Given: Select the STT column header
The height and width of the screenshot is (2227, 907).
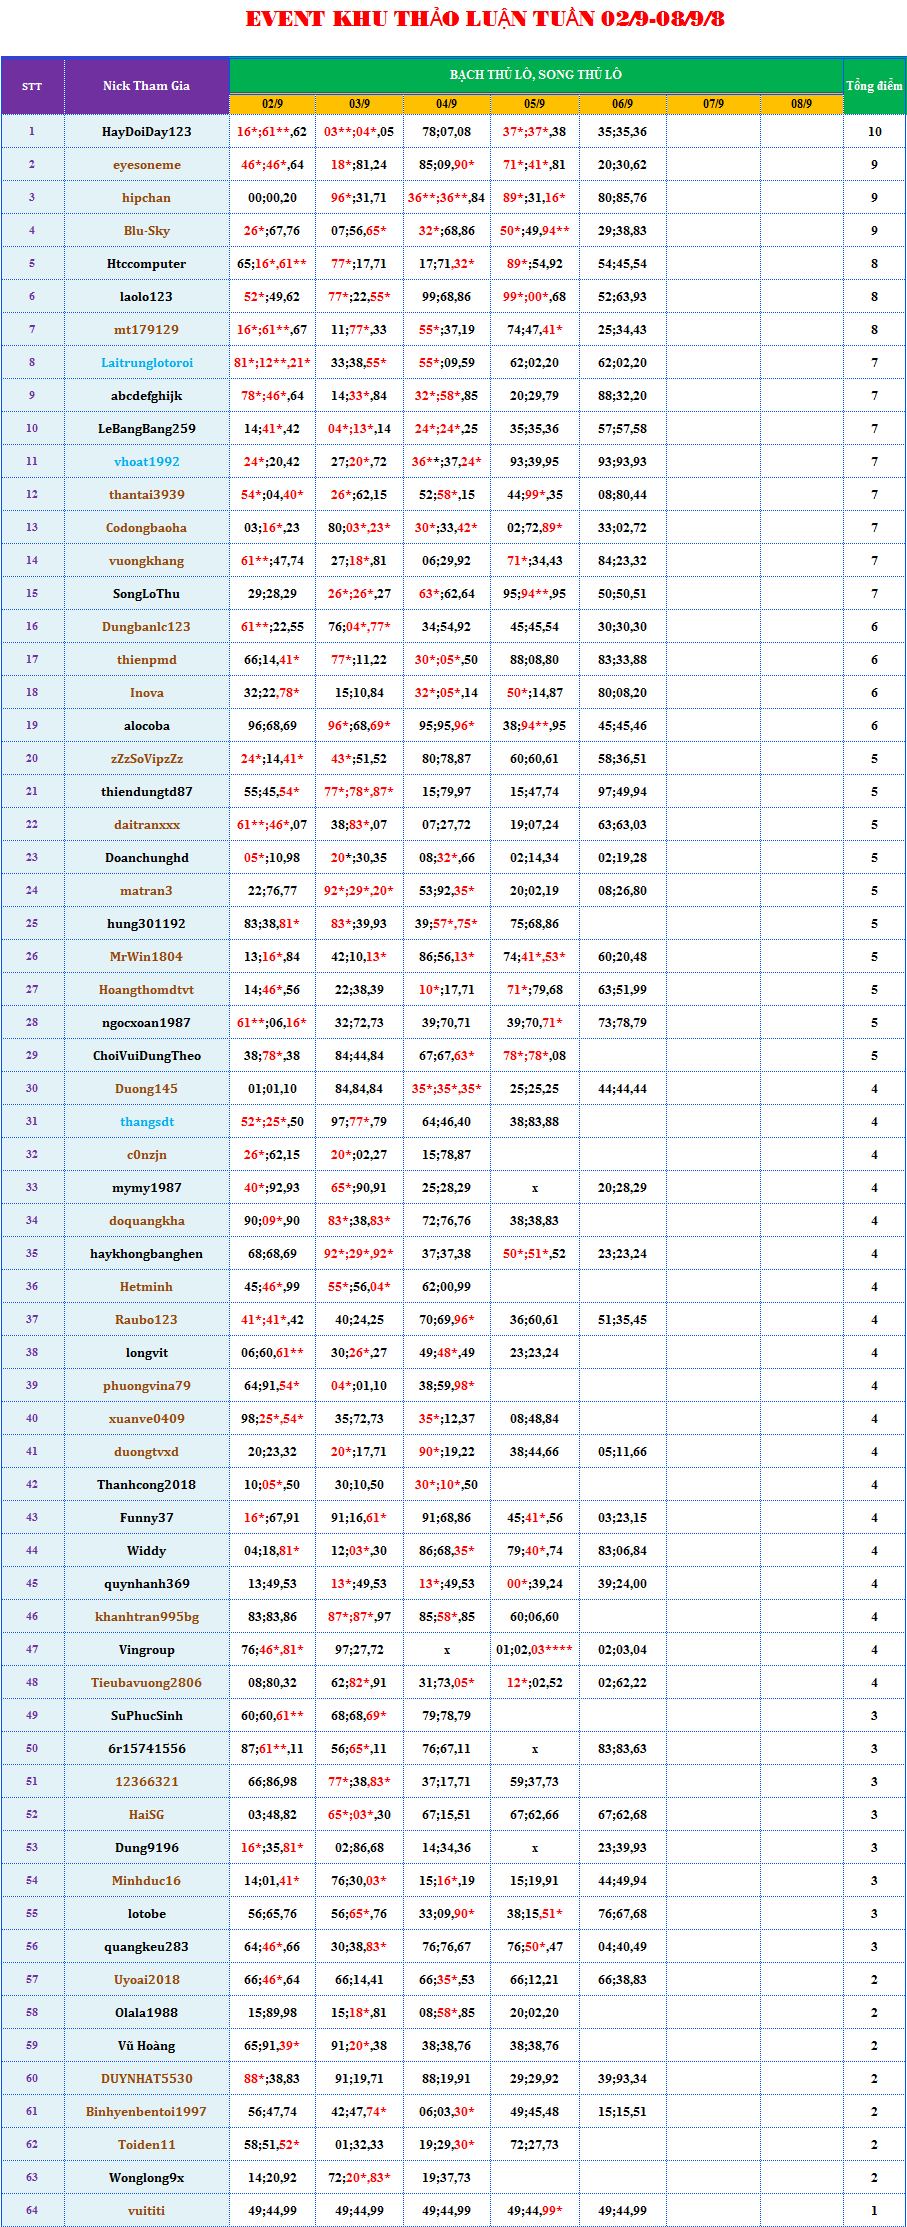Looking at the screenshot, I should coord(32,86).
